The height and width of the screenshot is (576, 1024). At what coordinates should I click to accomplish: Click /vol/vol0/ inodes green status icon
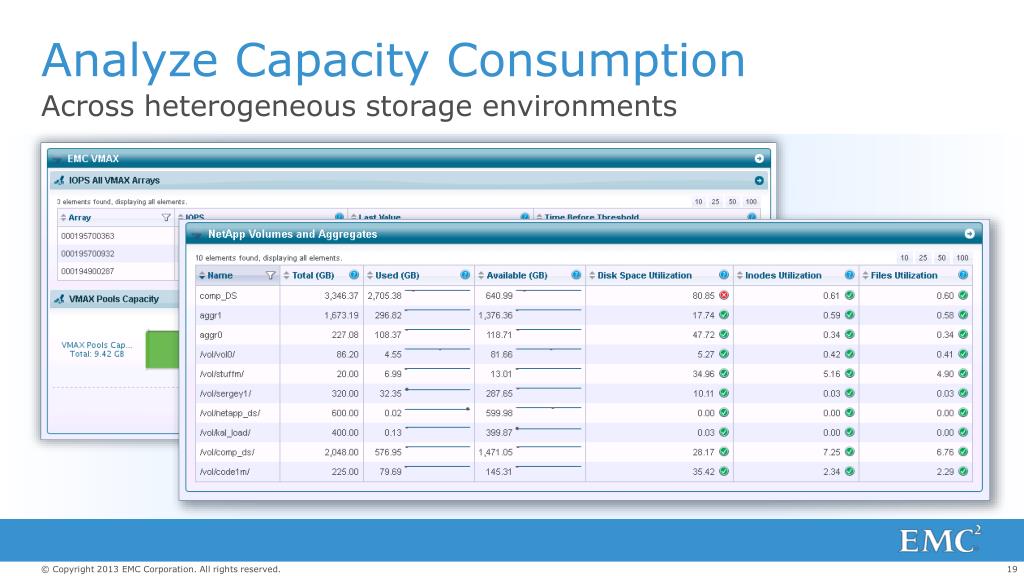(850, 354)
